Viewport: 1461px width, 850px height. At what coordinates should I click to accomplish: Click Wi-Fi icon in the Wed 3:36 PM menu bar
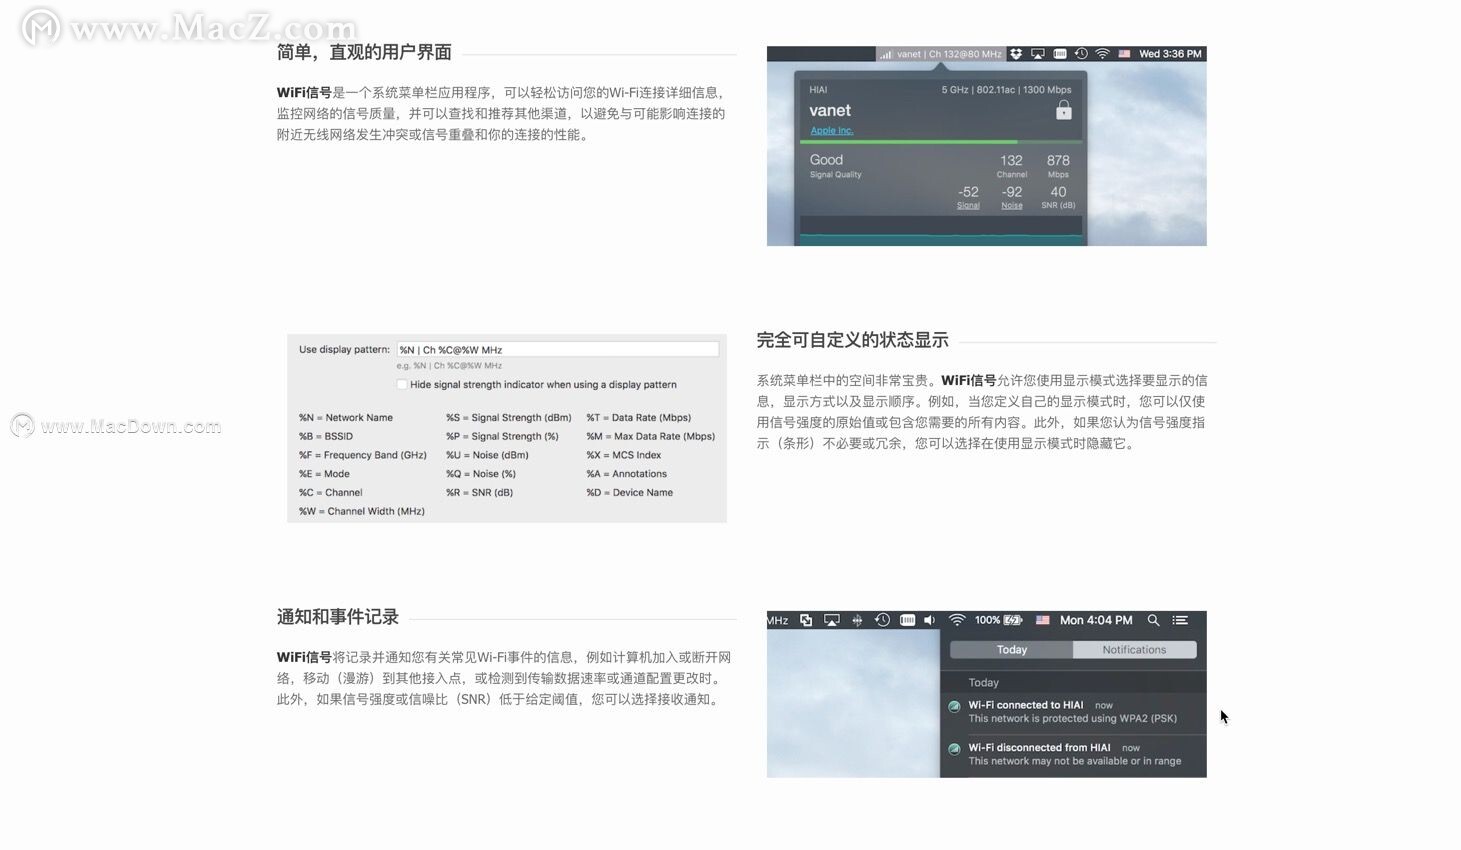point(1102,54)
